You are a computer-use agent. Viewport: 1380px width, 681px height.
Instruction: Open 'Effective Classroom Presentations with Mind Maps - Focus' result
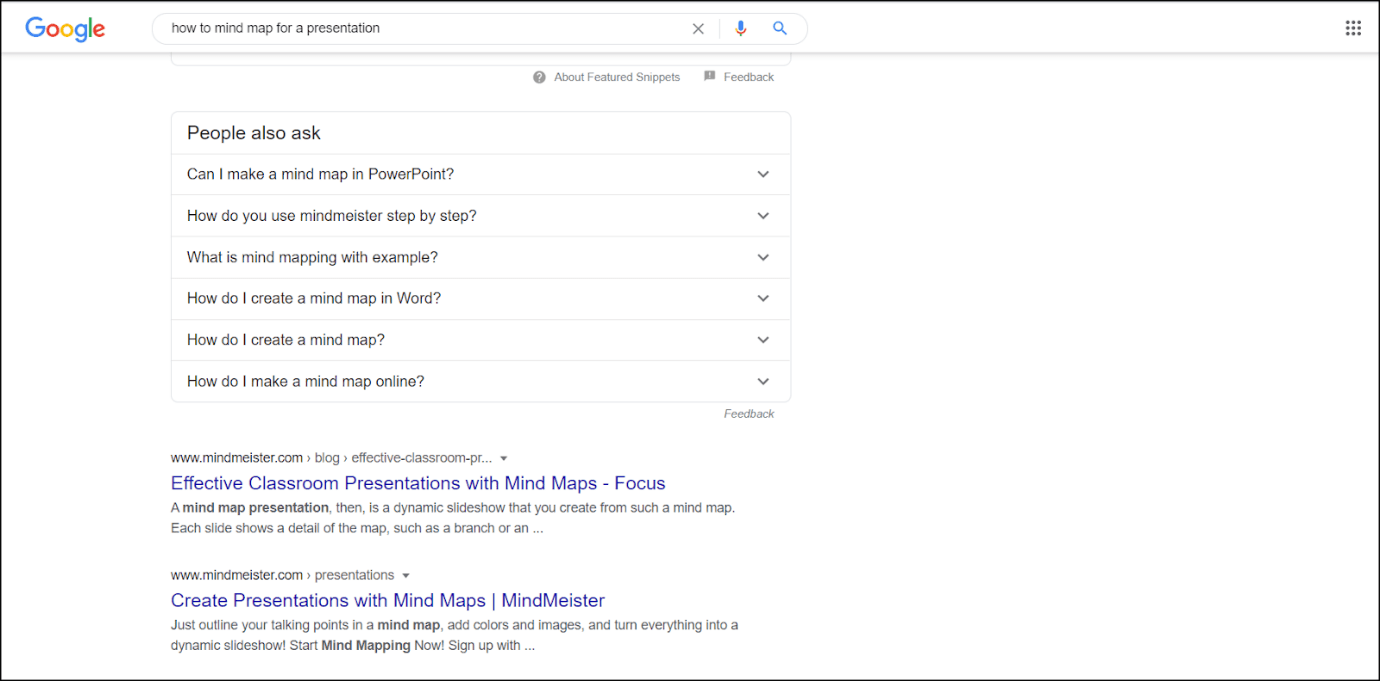pyautogui.click(x=418, y=483)
